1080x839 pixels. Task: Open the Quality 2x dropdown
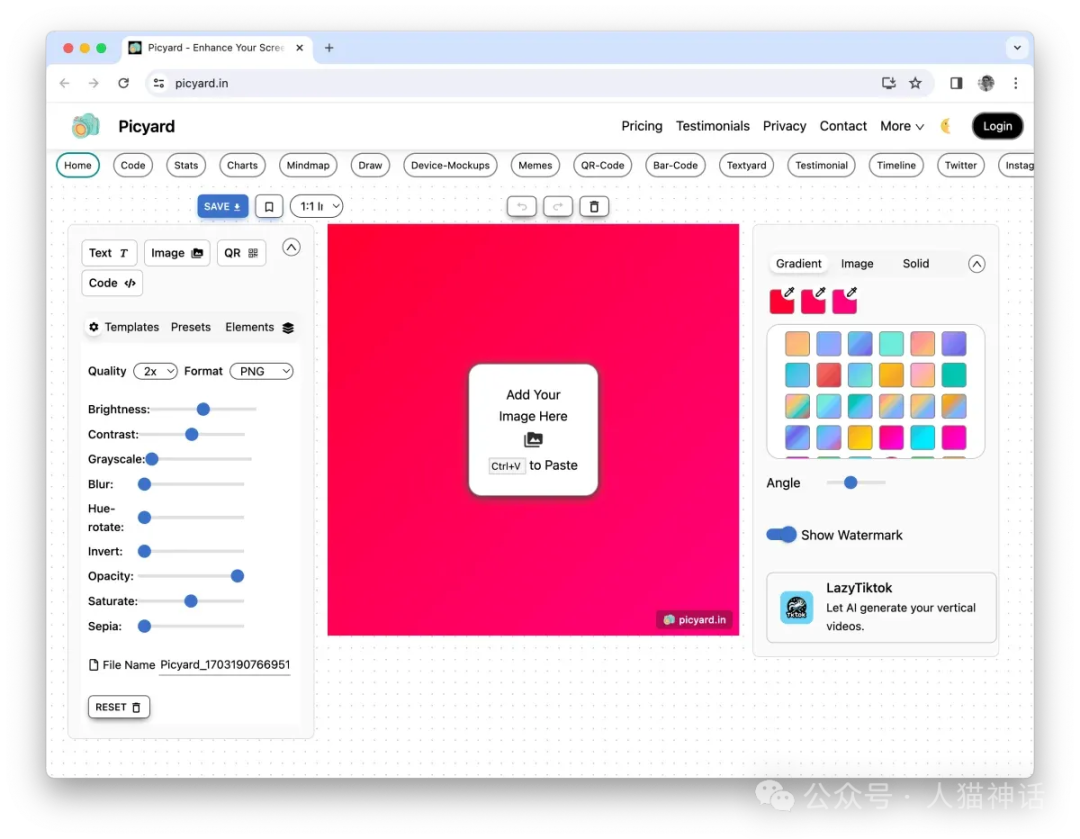[x=155, y=371]
